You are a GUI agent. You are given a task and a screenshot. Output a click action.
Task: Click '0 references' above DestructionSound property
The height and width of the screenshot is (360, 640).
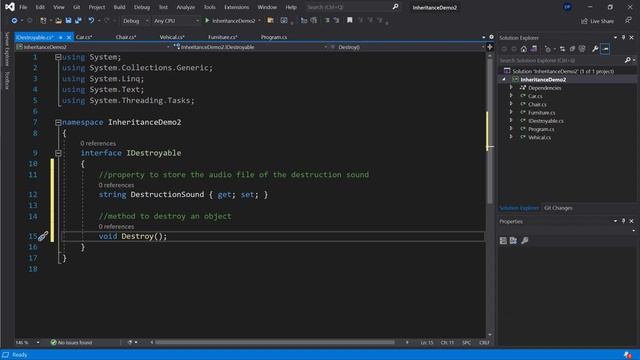116,185
